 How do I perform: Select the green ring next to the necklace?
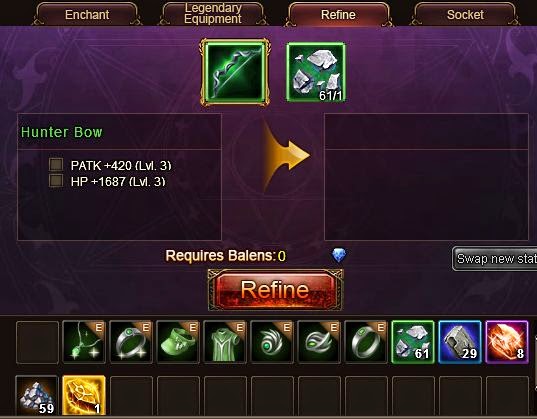click(131, 342)
